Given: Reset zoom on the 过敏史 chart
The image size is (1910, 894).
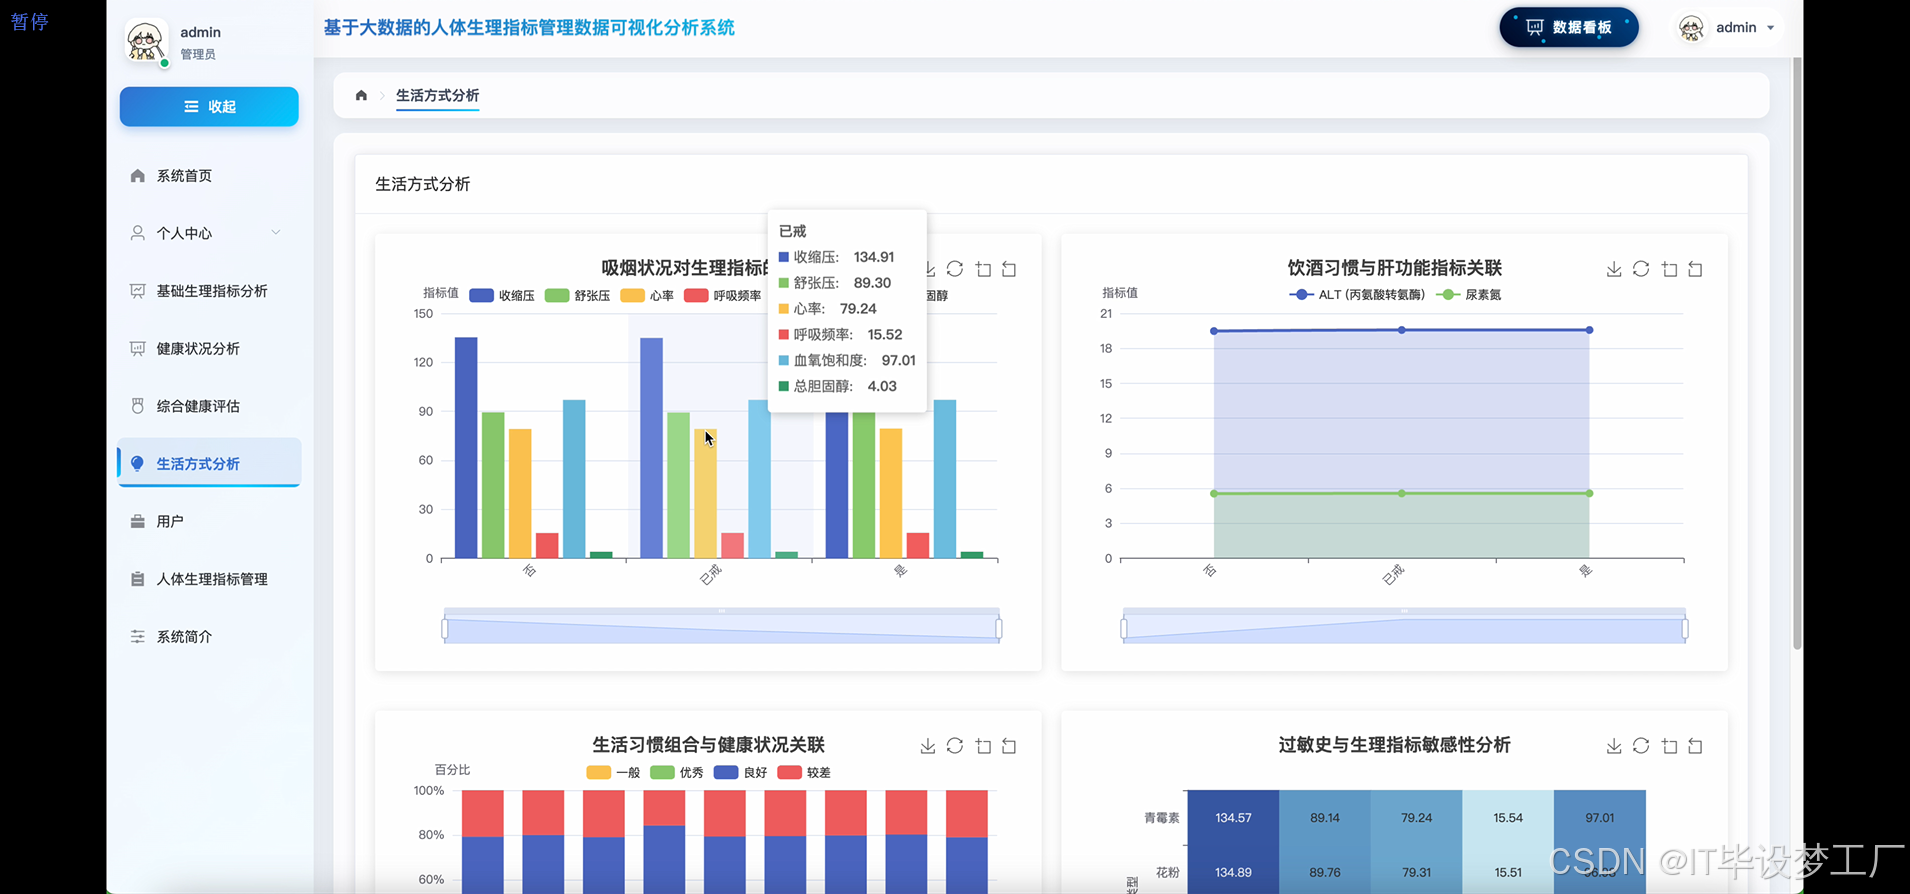Looking at the screenshot, I should tap(1695, 746).
